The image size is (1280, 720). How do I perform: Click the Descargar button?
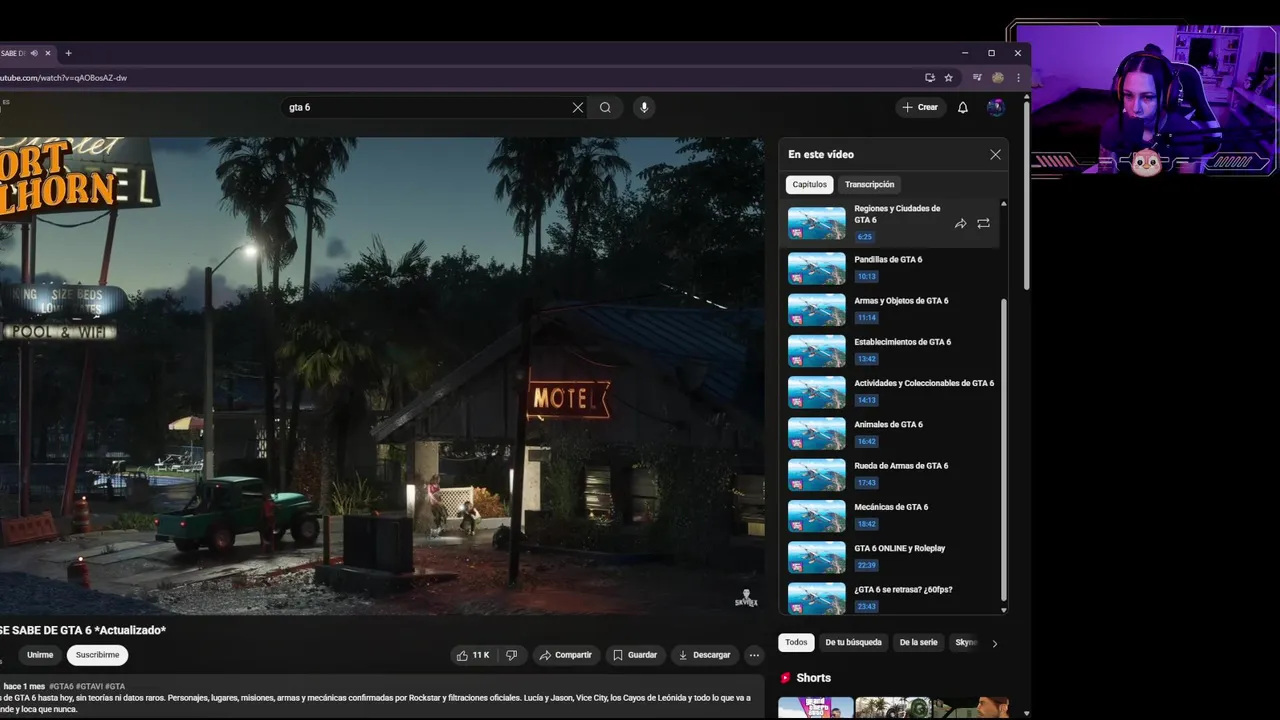click(x=705, y=655)
